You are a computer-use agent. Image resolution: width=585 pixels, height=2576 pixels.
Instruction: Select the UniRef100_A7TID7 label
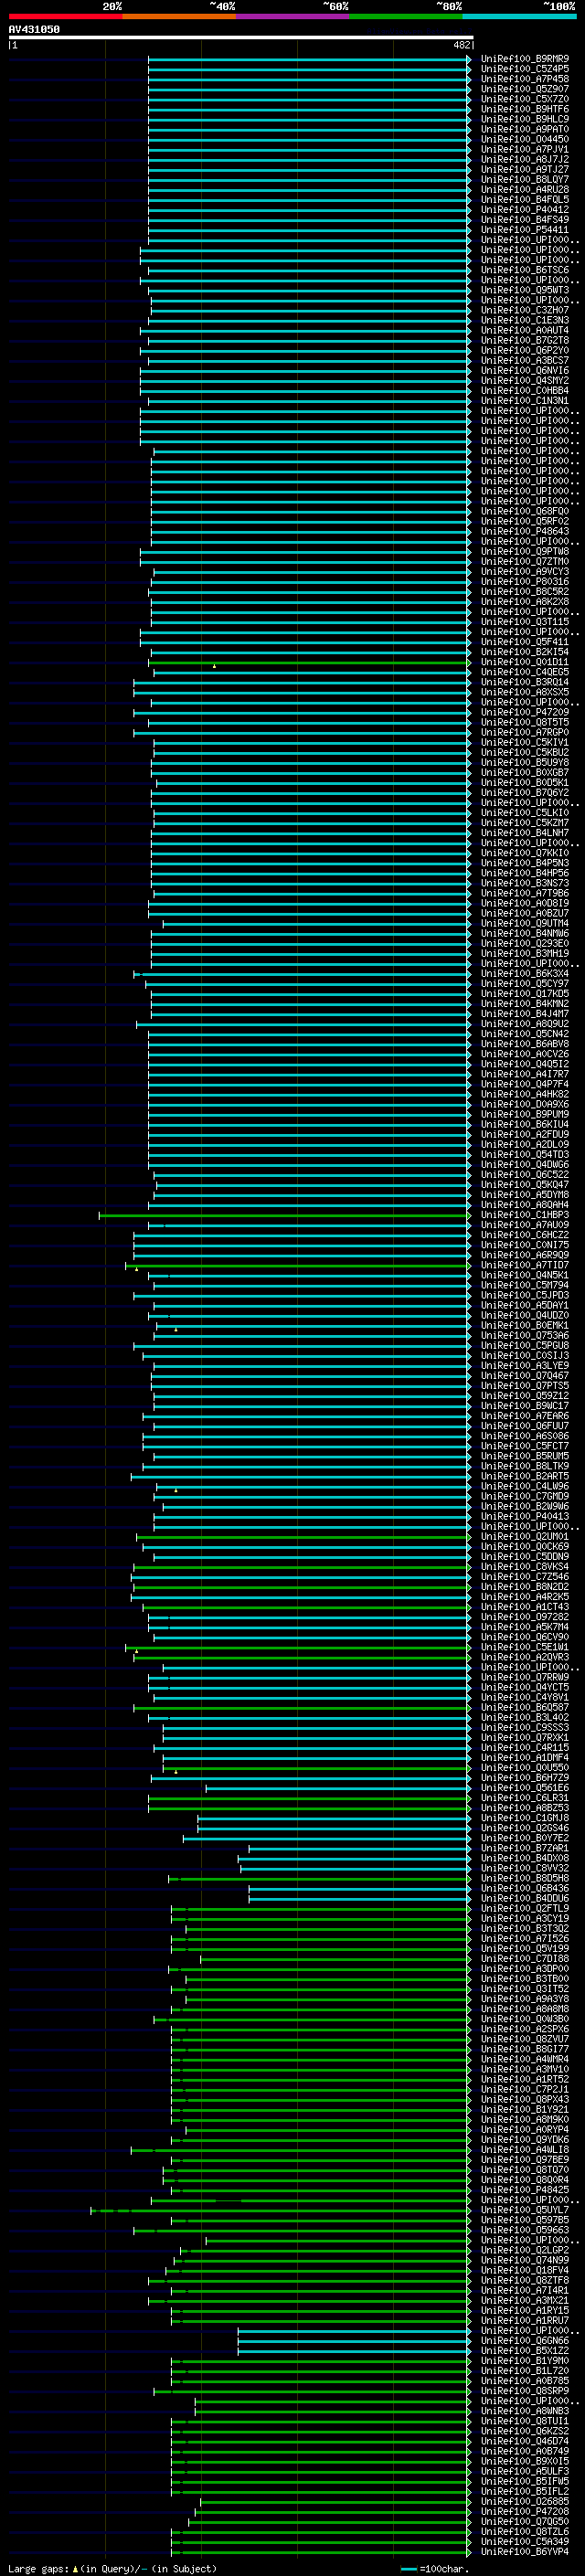point(525,1264)
